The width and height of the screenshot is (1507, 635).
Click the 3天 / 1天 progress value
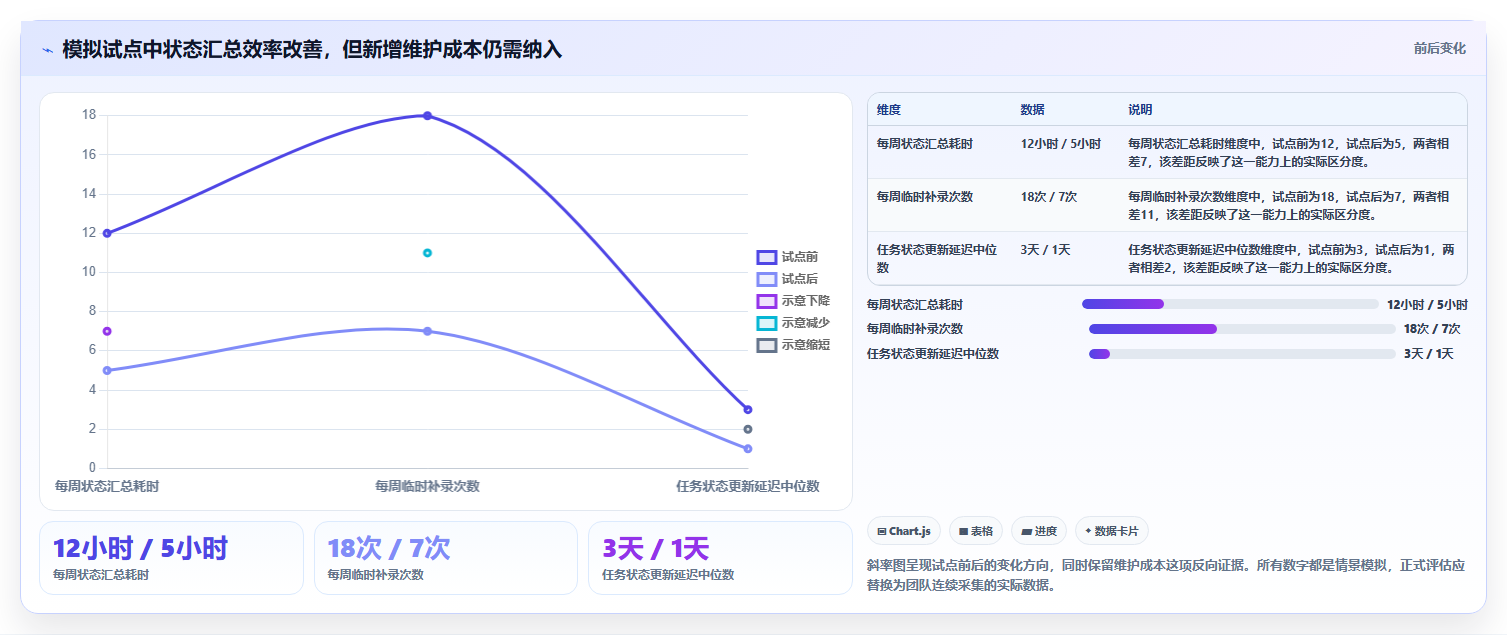point(1429,354)
